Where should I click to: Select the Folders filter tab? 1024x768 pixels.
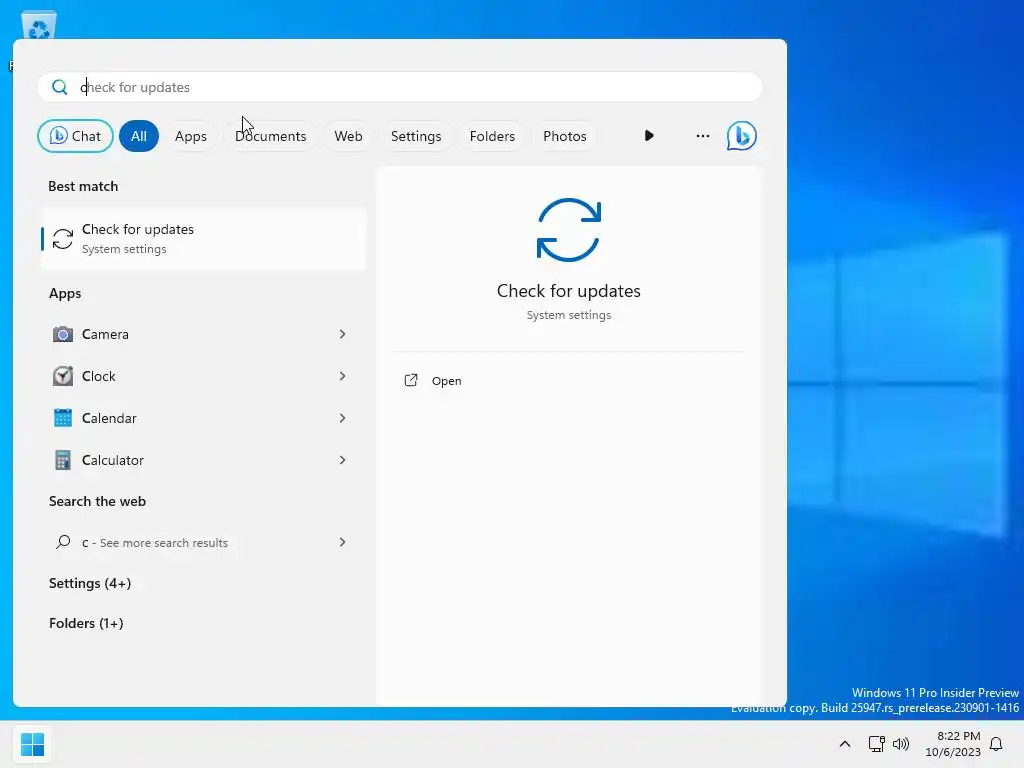coord(492,136)
